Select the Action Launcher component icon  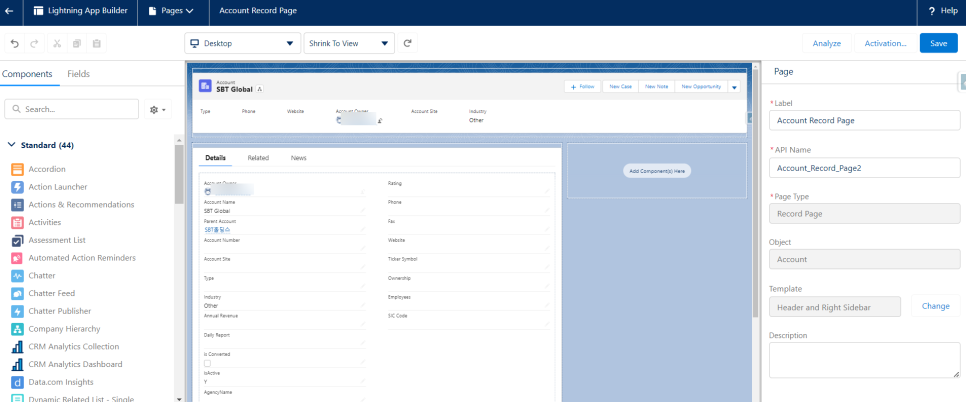pyautogui.click(x=17, y=187)
